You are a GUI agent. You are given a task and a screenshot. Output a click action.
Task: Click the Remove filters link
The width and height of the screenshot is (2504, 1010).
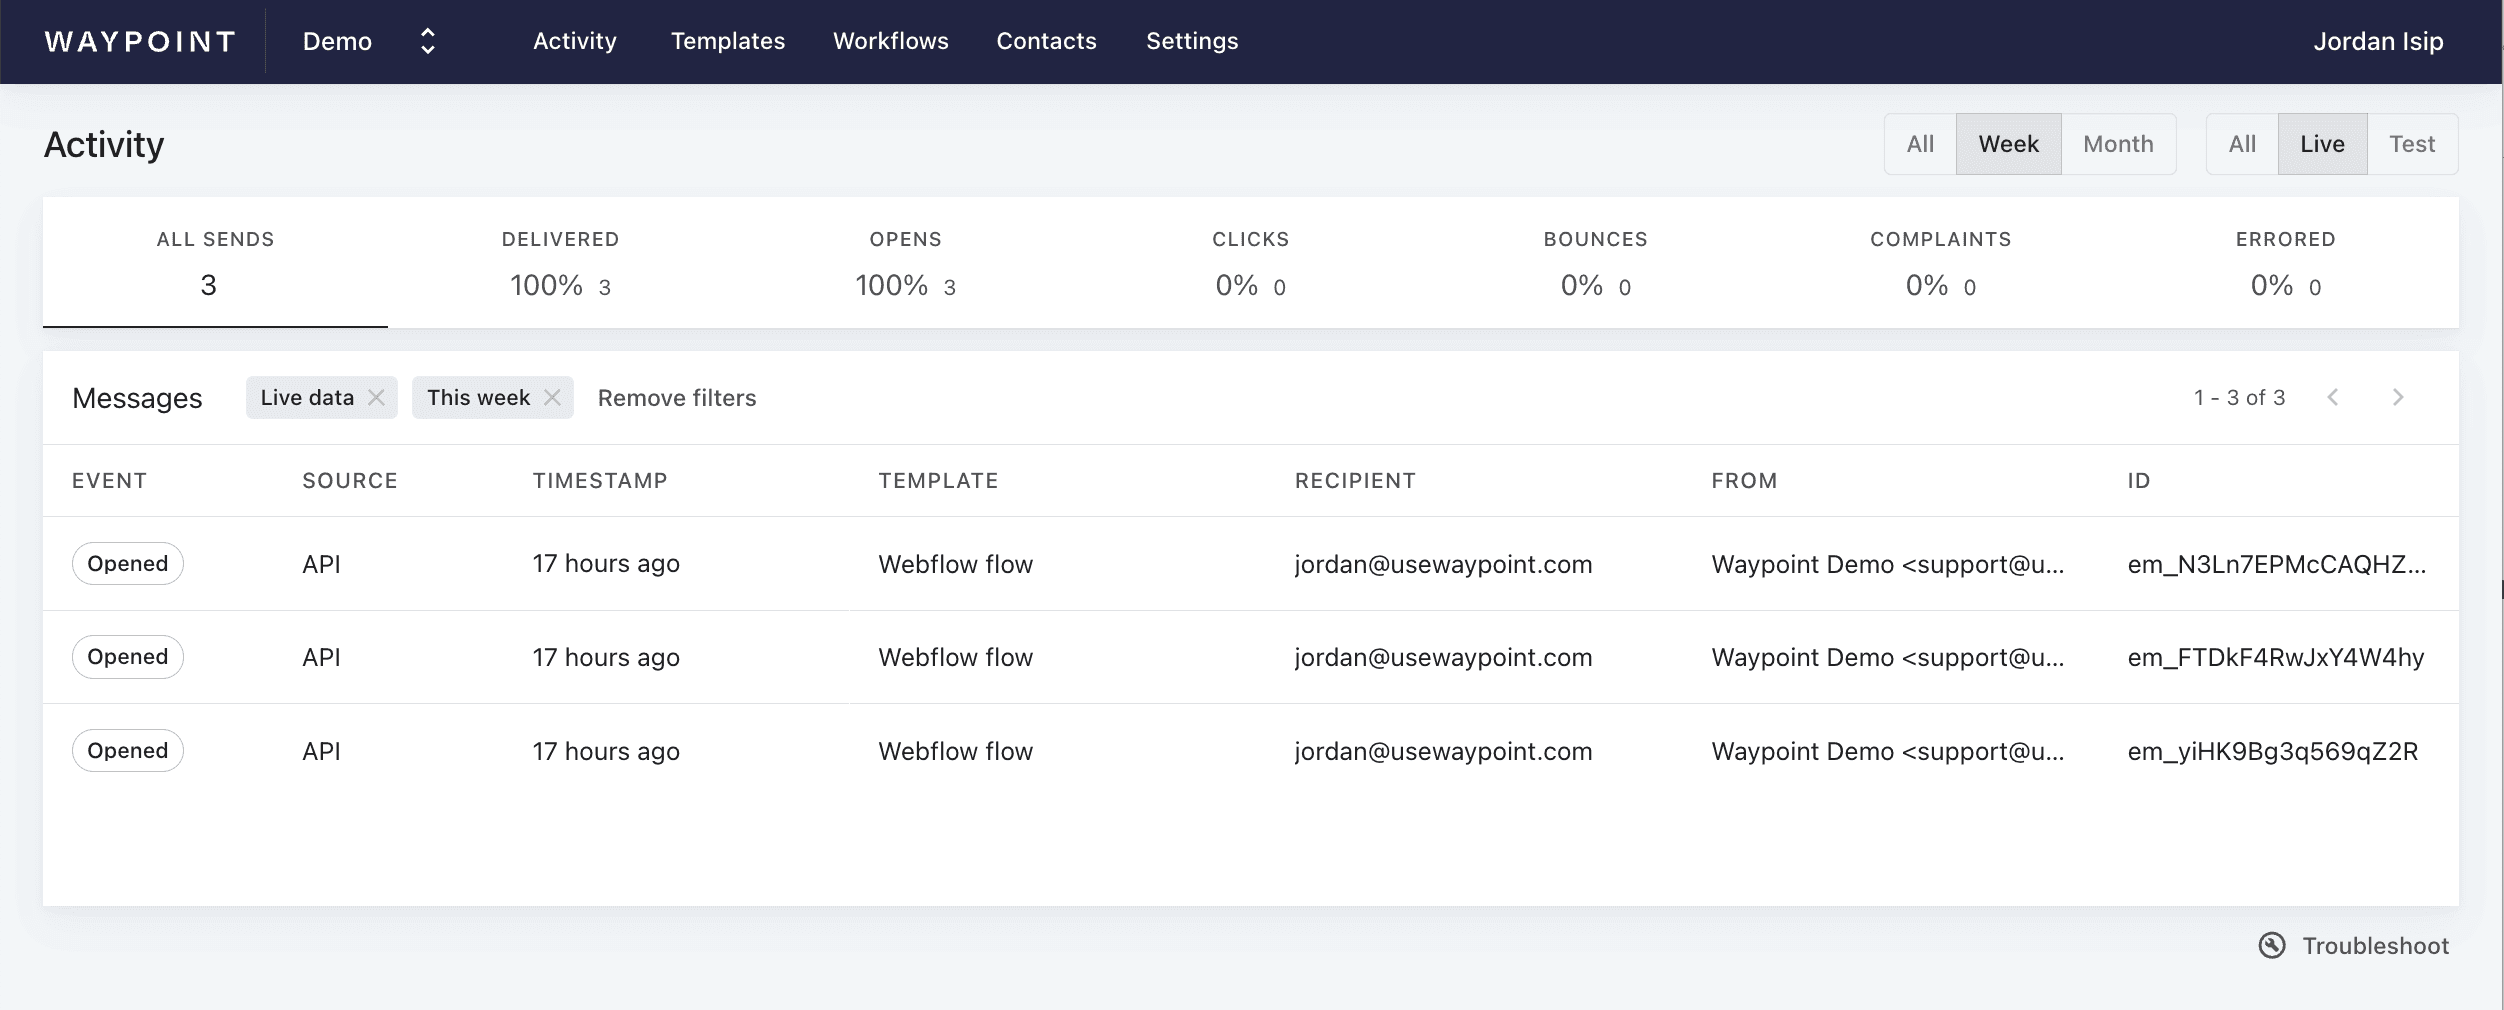677,398
